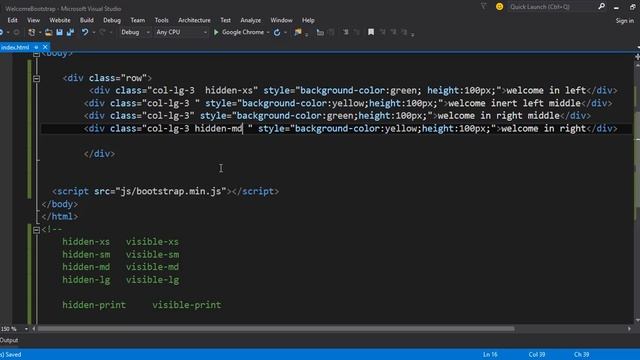Screen dimensions: 640x360
Task: Click the Google Chrome run button label
Action: 243,32
